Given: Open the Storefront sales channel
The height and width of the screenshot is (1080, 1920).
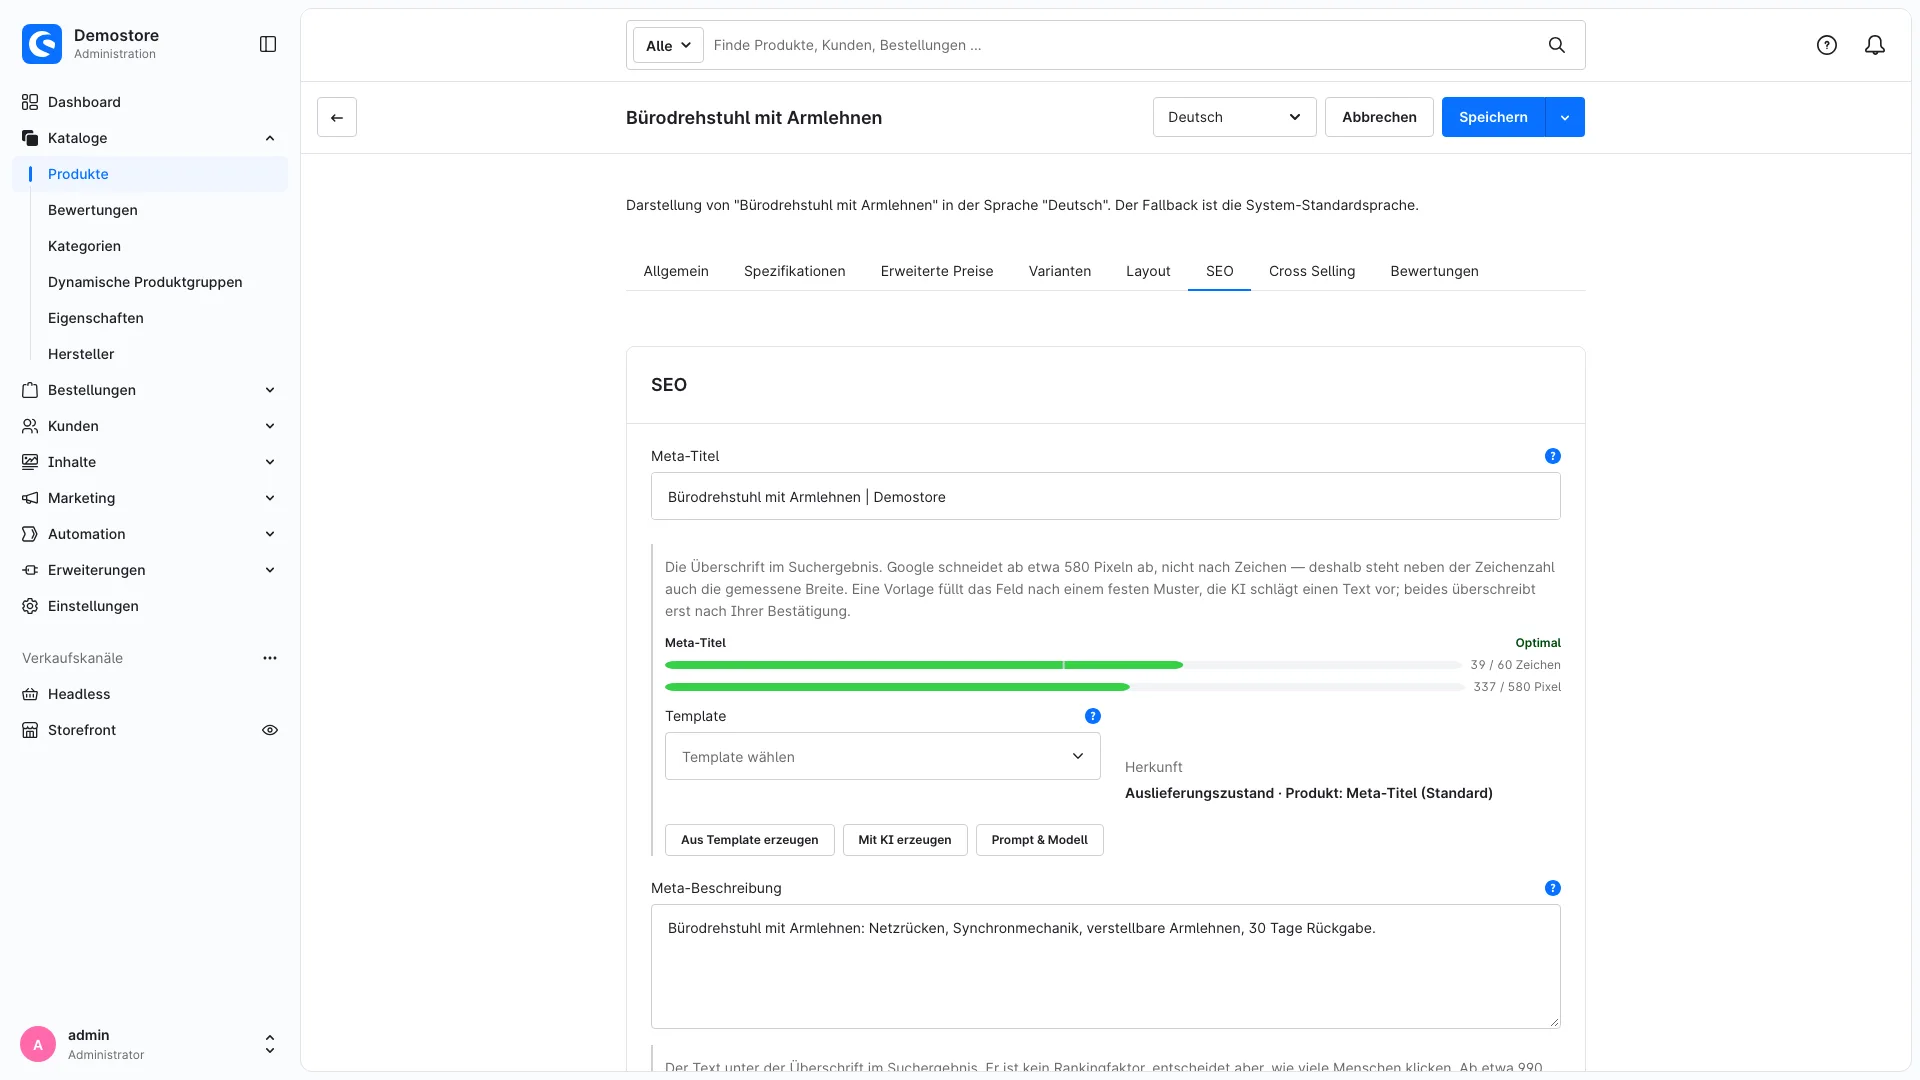Looking at the screenshot, I should [x=82, y=730].
